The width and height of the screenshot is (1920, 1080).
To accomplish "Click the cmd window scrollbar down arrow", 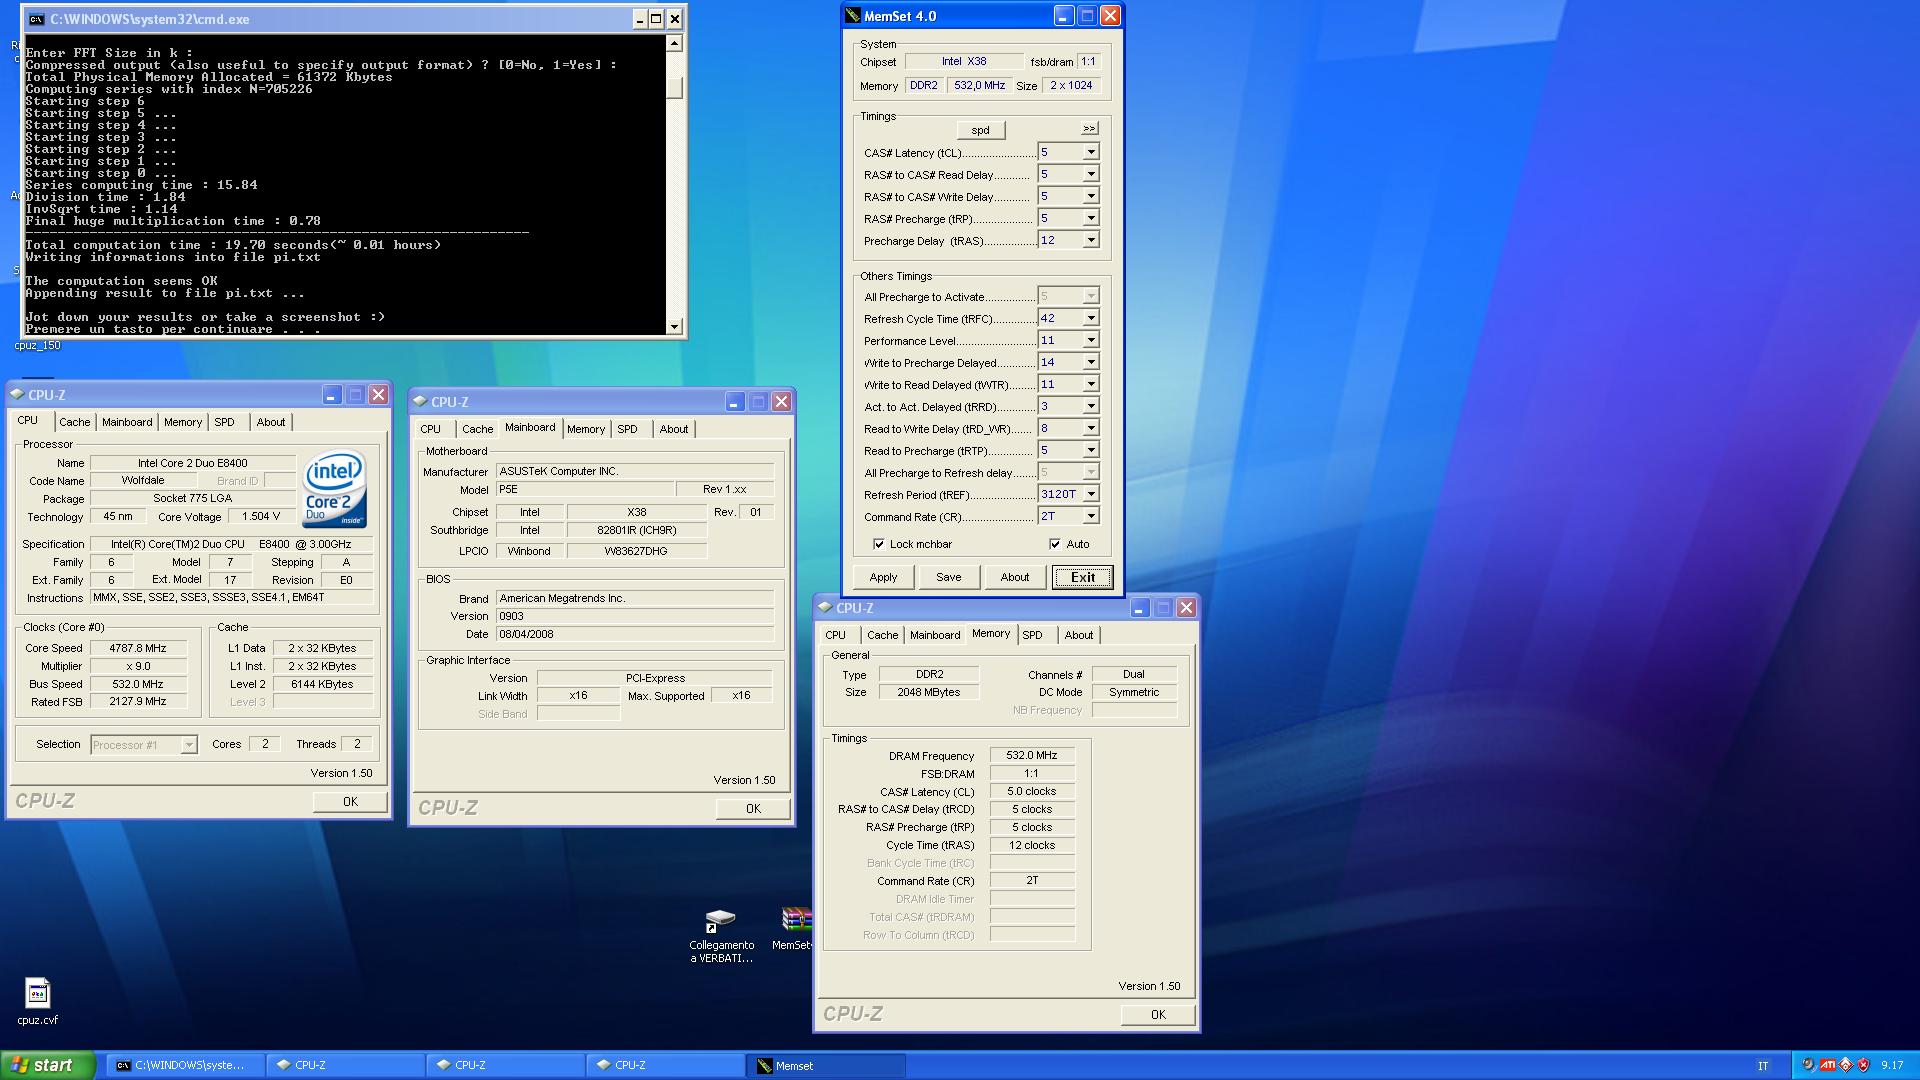I will 674,326.
